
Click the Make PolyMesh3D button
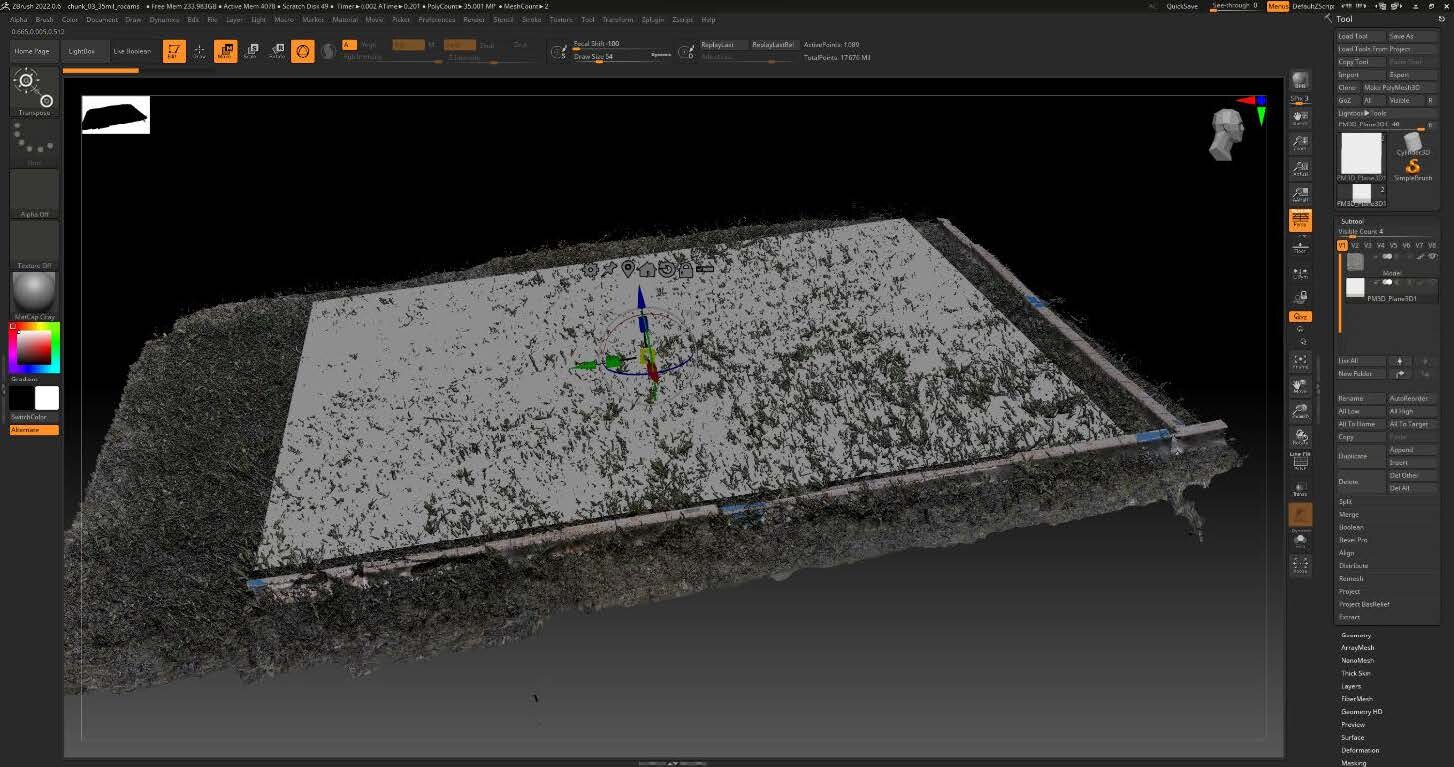click(1392, 87)
